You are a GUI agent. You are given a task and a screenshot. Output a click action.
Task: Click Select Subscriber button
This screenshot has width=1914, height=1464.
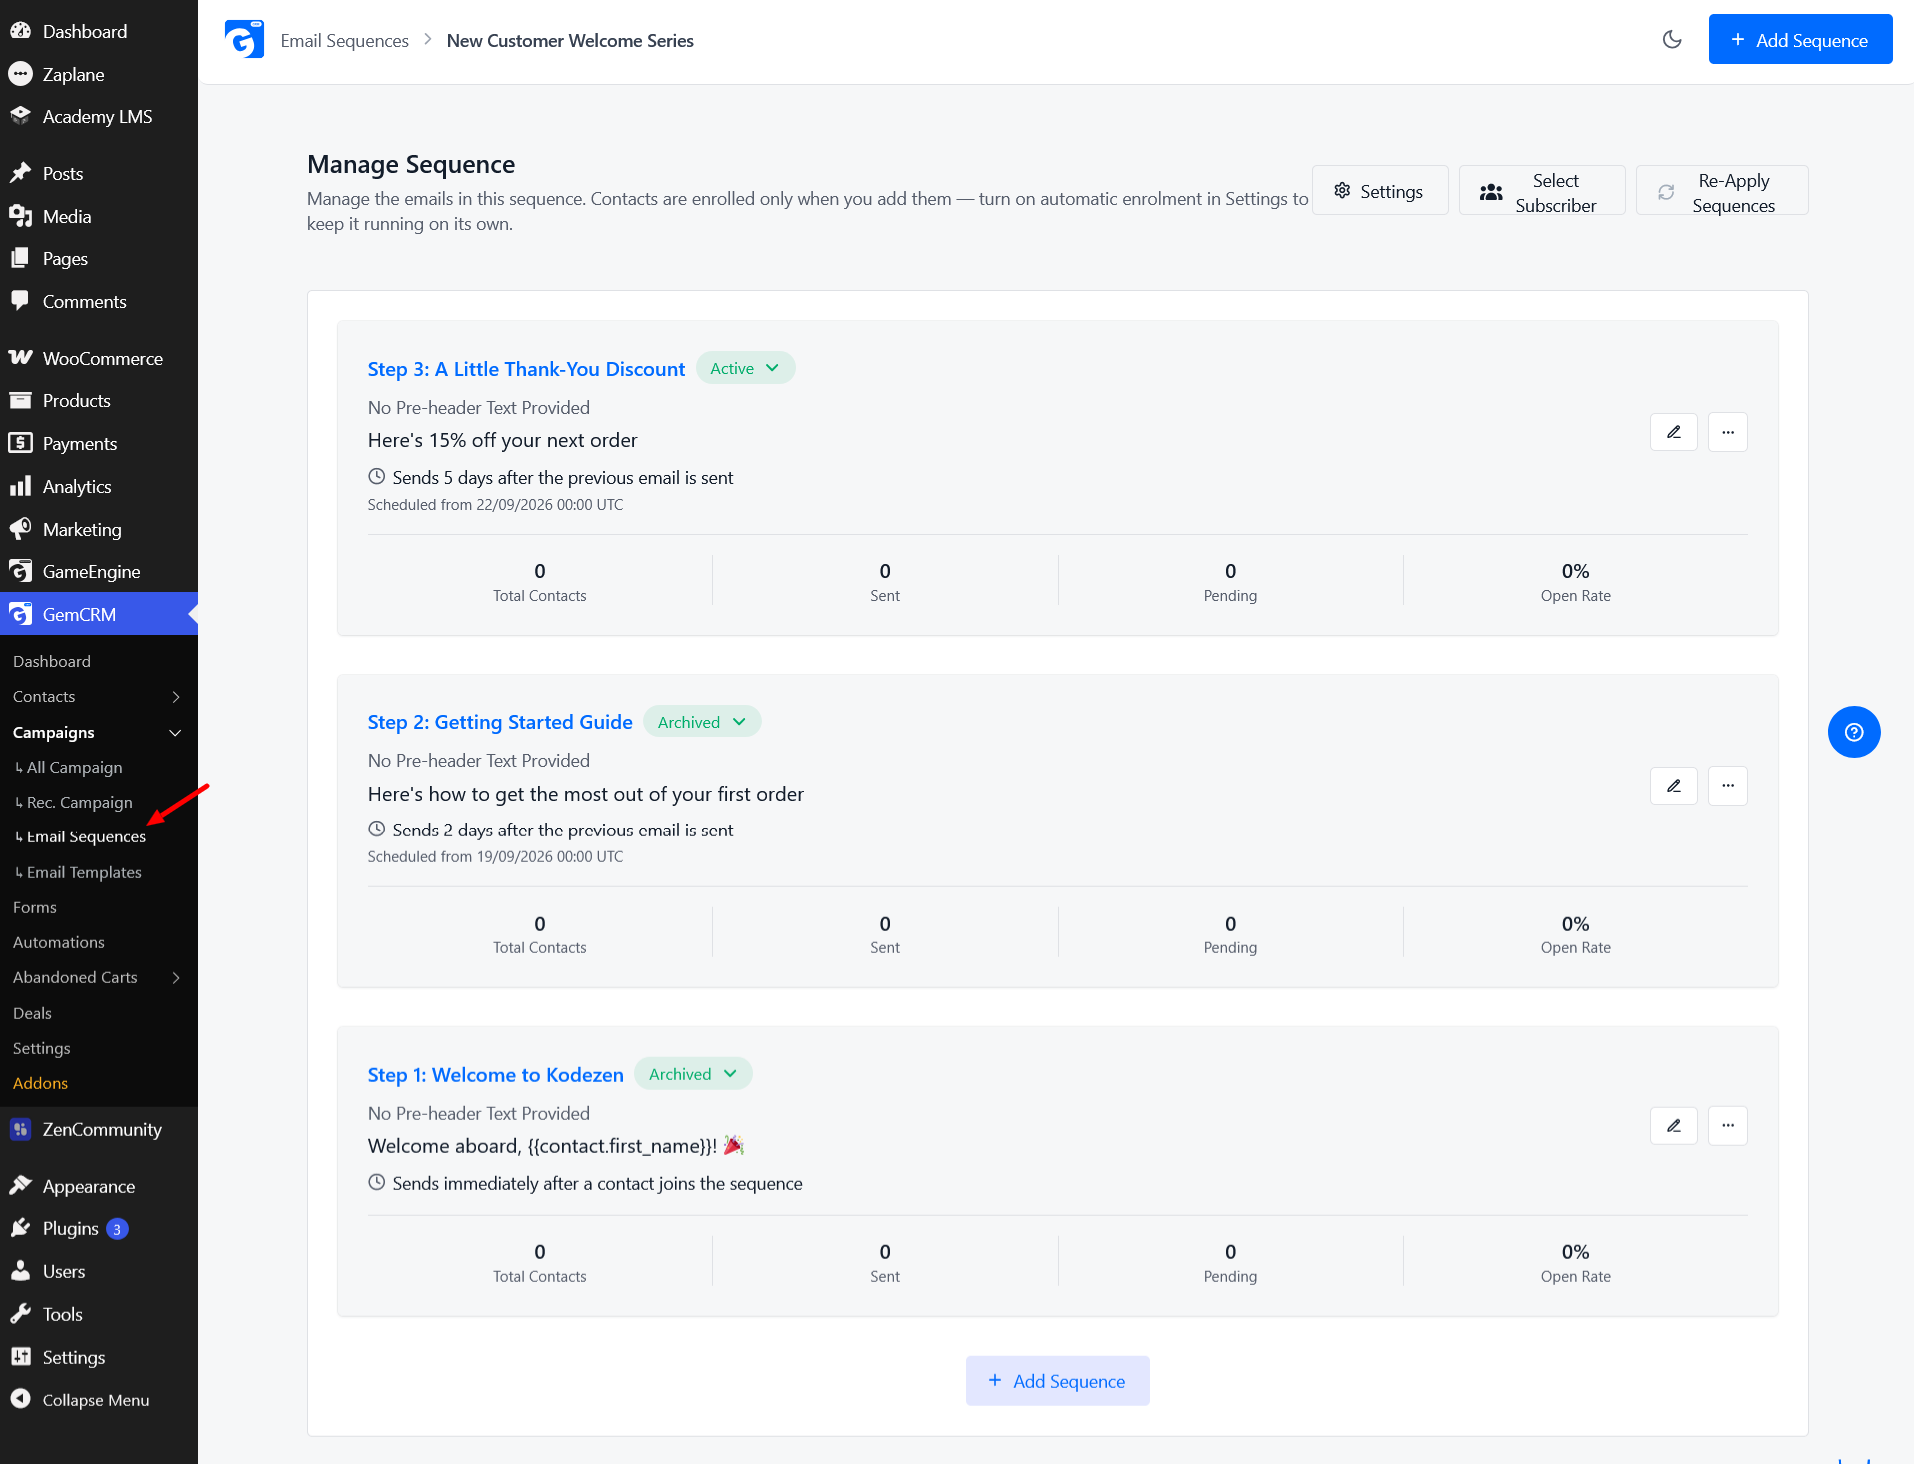(x=1542, y=191)
